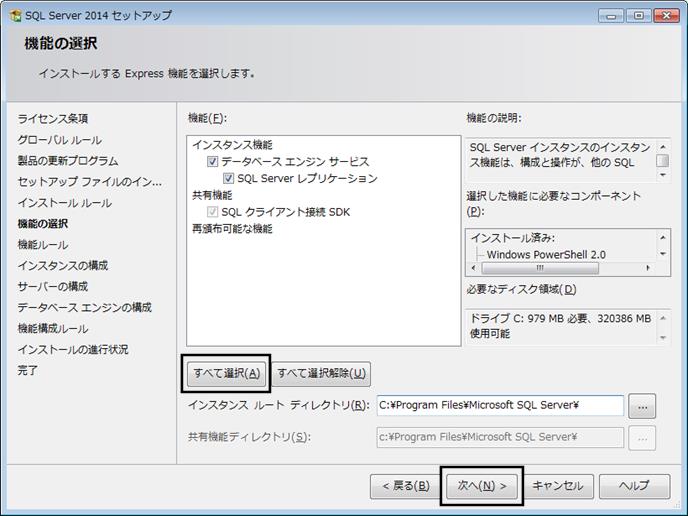This screenshot has height=516, width=688.
Task: Click the インスタンス ルート ディレクトリ input field
Action: 500,405
